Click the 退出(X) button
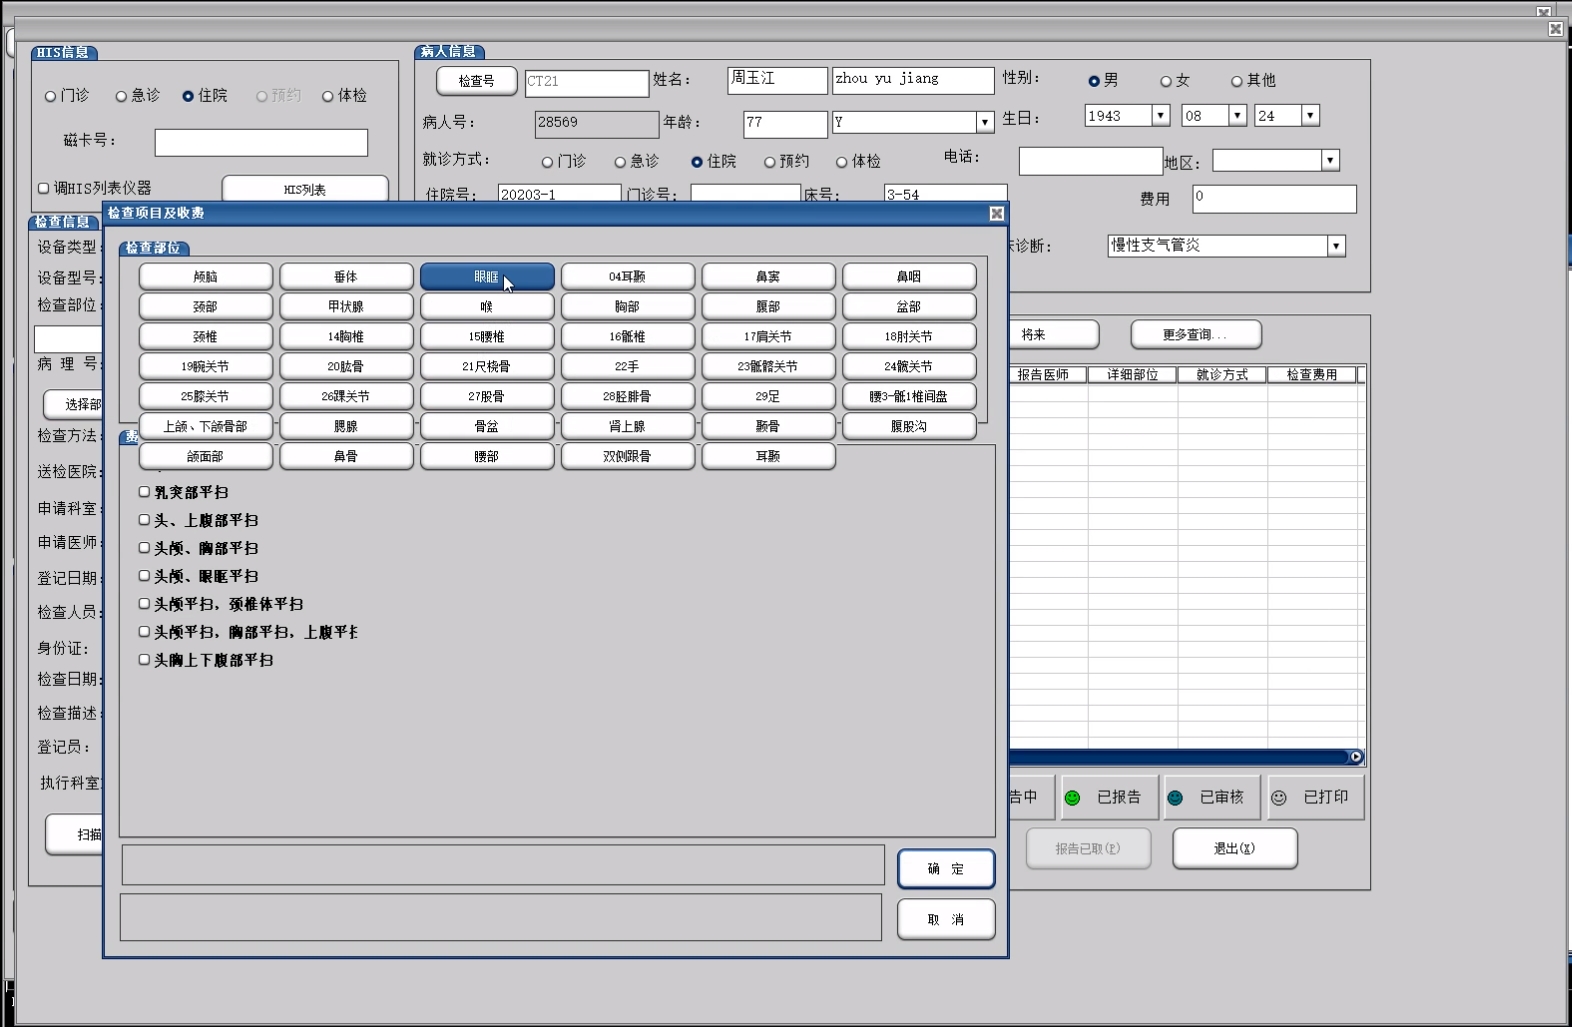 click(1235, 849)
